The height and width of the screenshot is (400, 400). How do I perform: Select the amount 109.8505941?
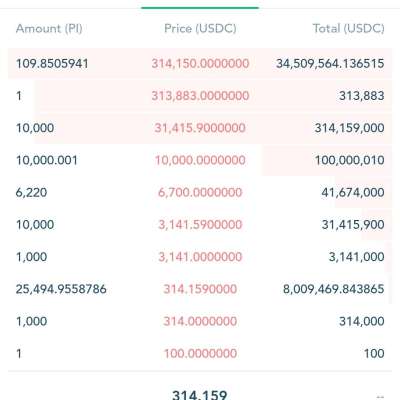pos(52,64)
